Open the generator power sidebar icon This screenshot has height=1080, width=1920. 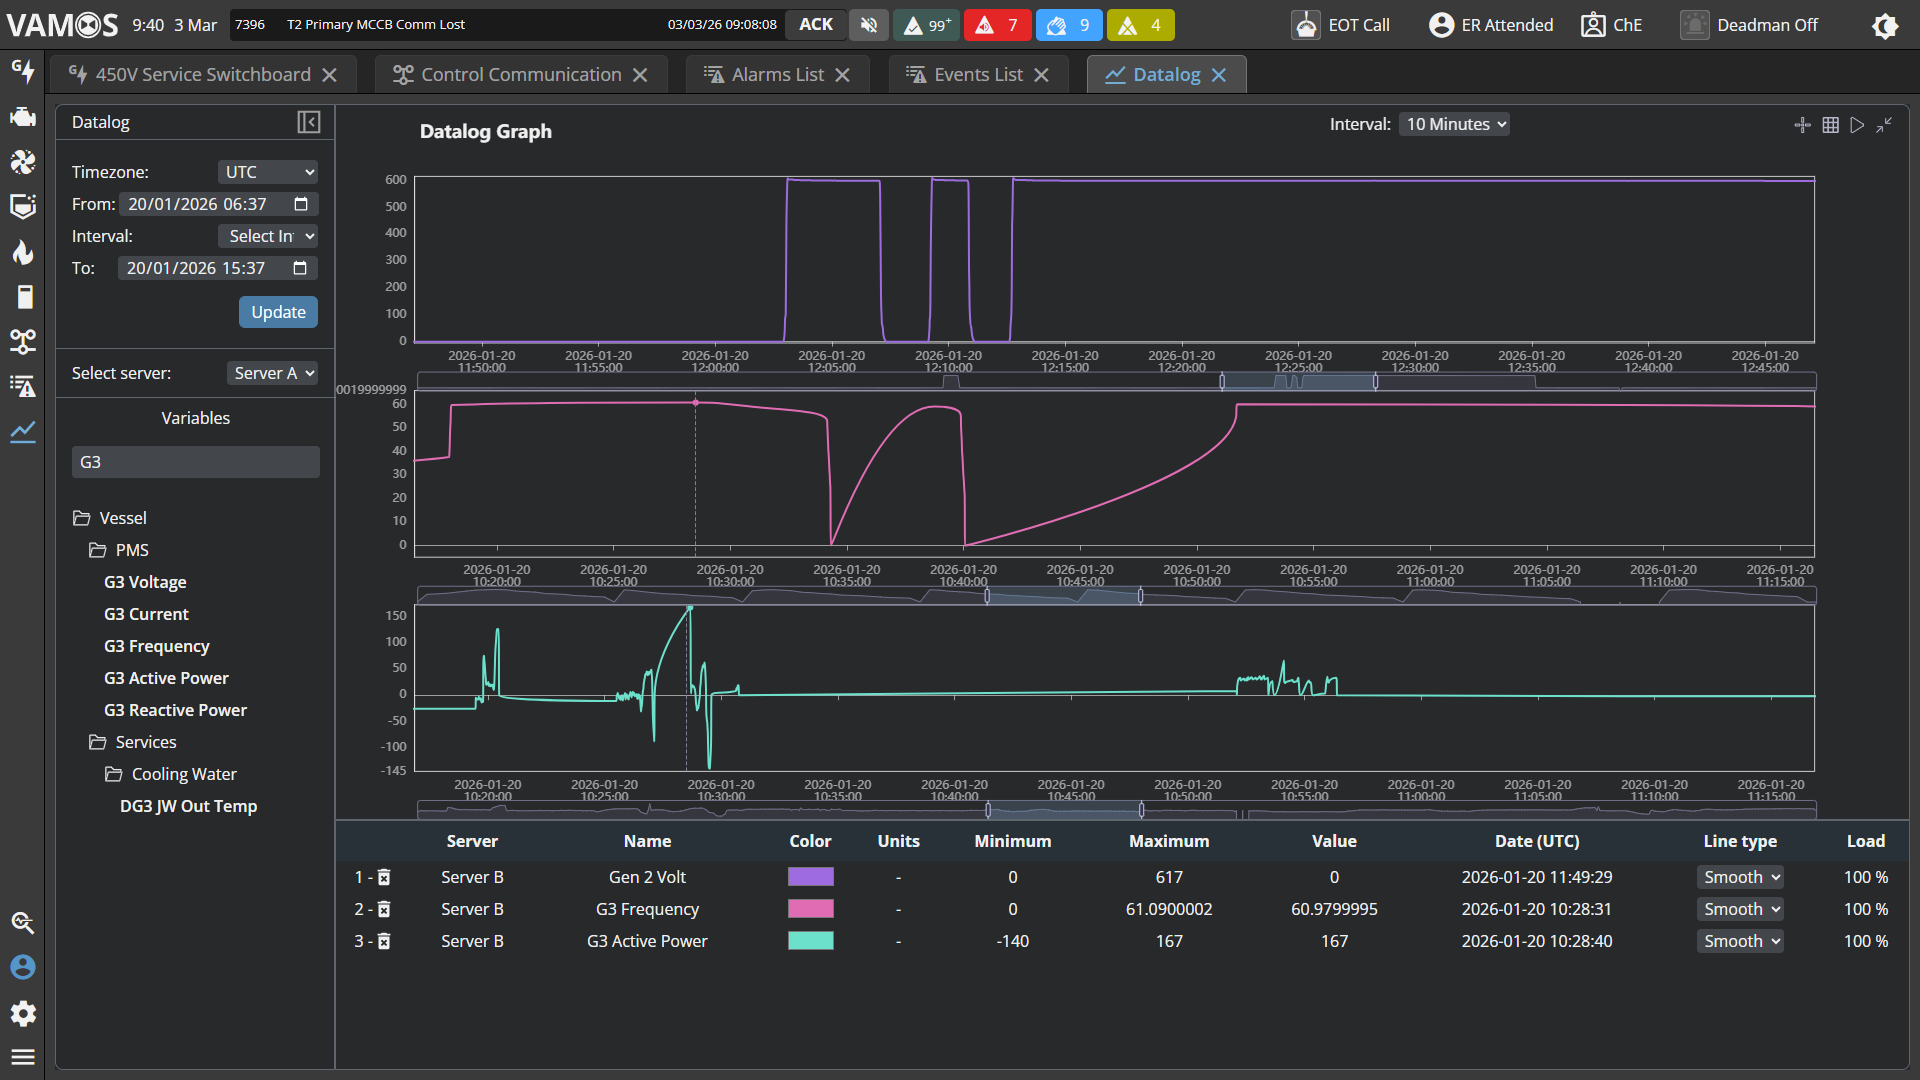point(22,71)
